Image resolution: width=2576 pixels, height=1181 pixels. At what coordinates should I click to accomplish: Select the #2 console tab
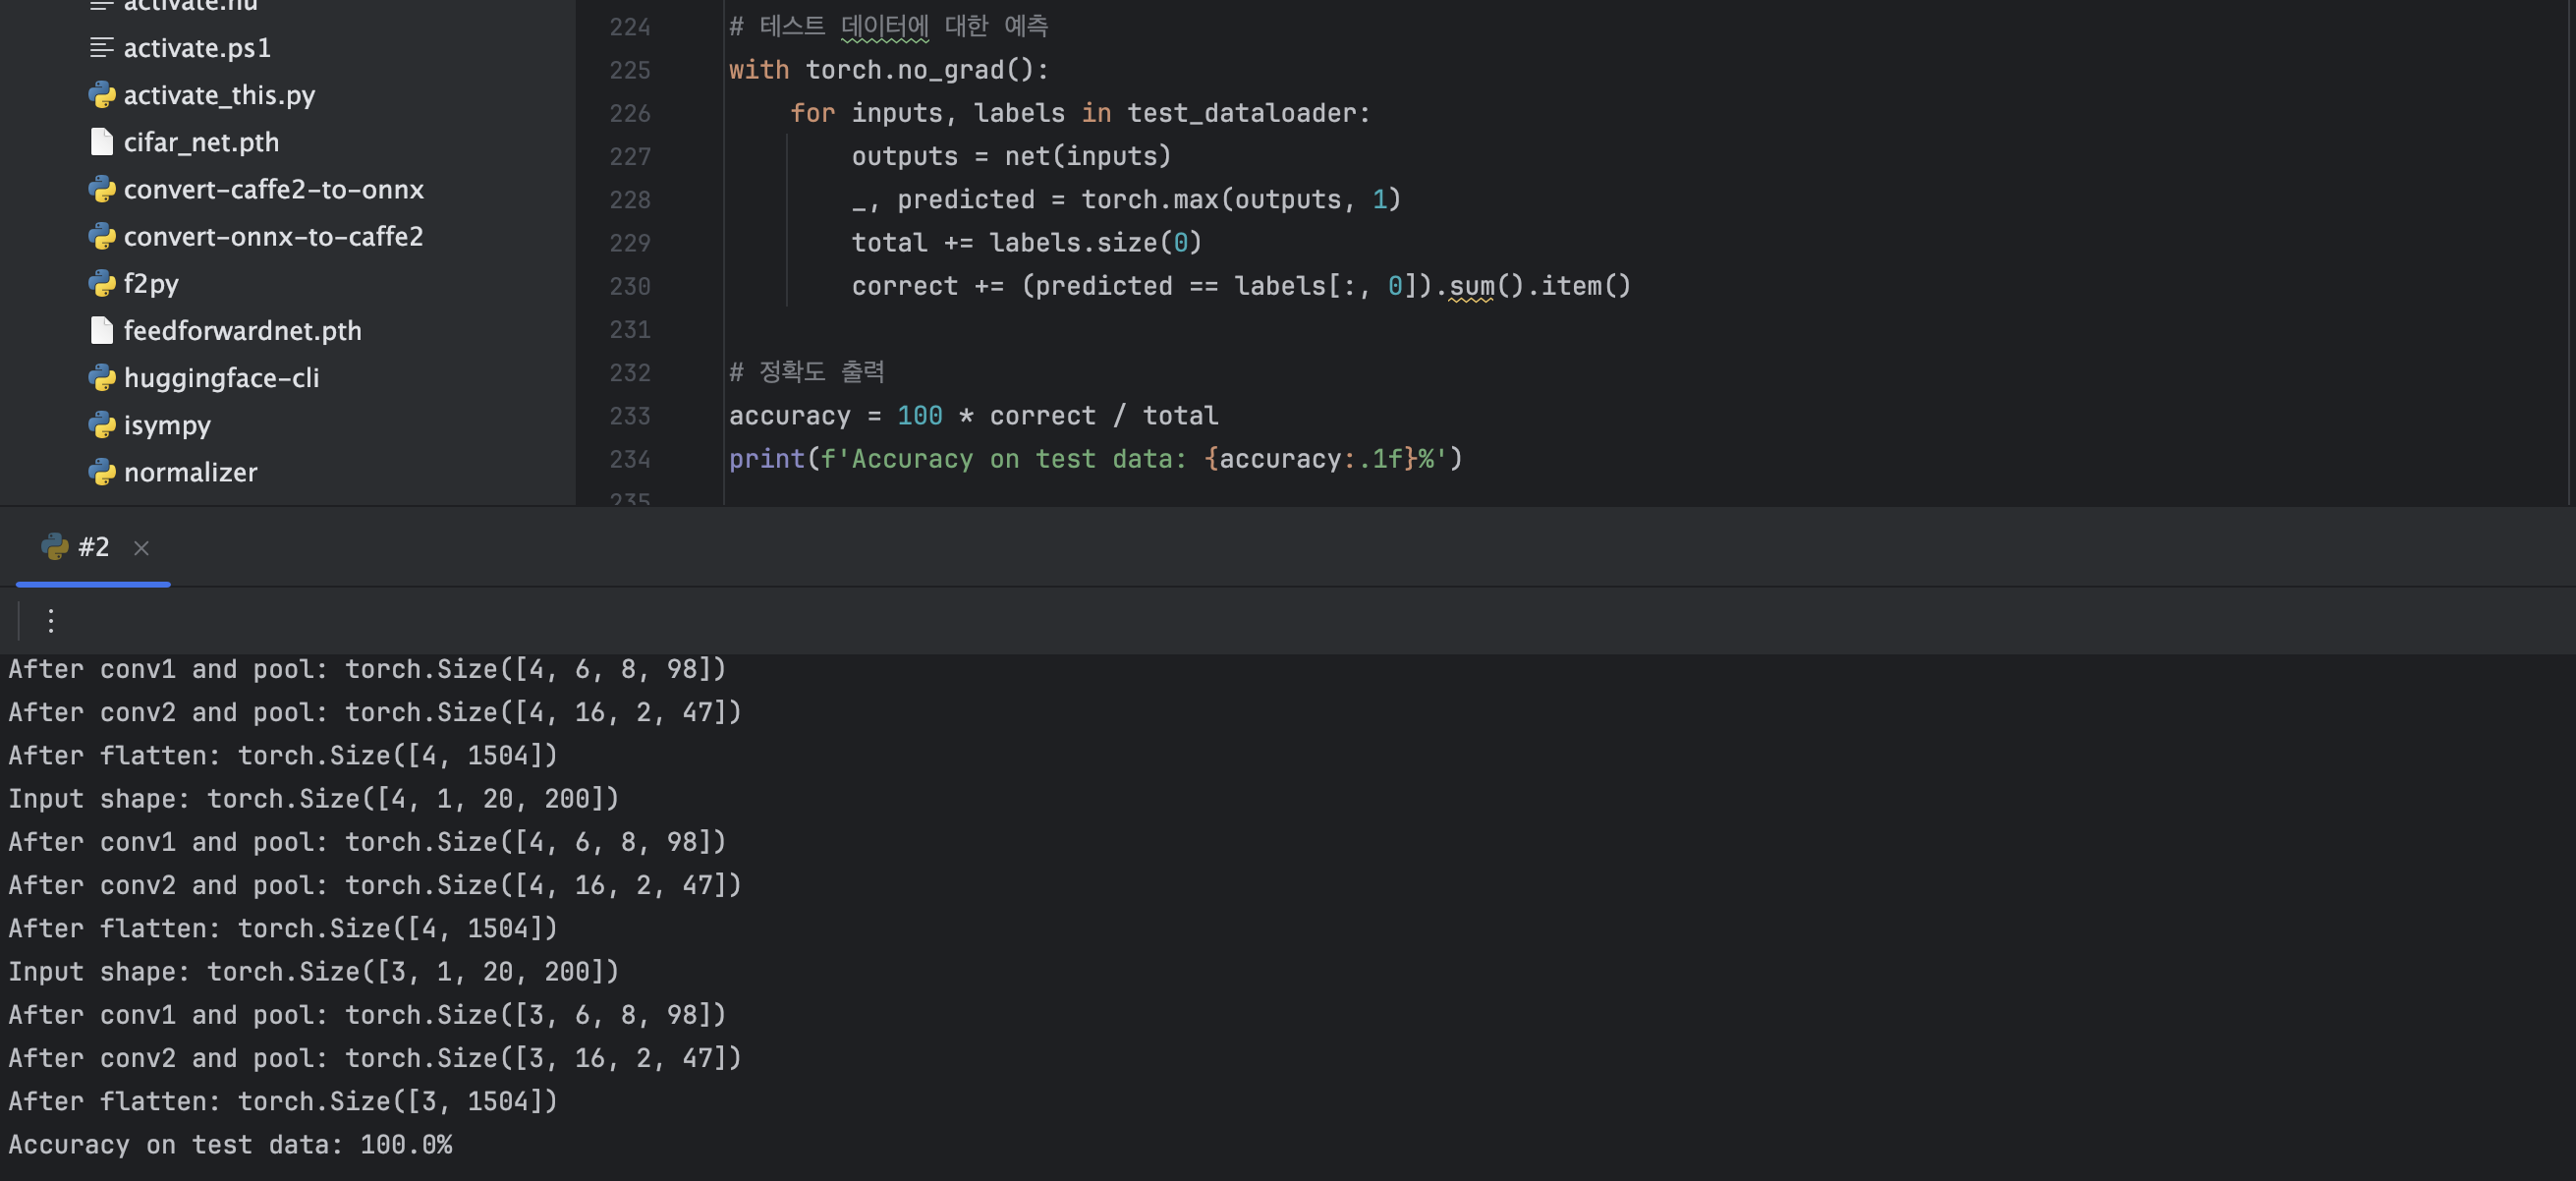coord(93,547)
